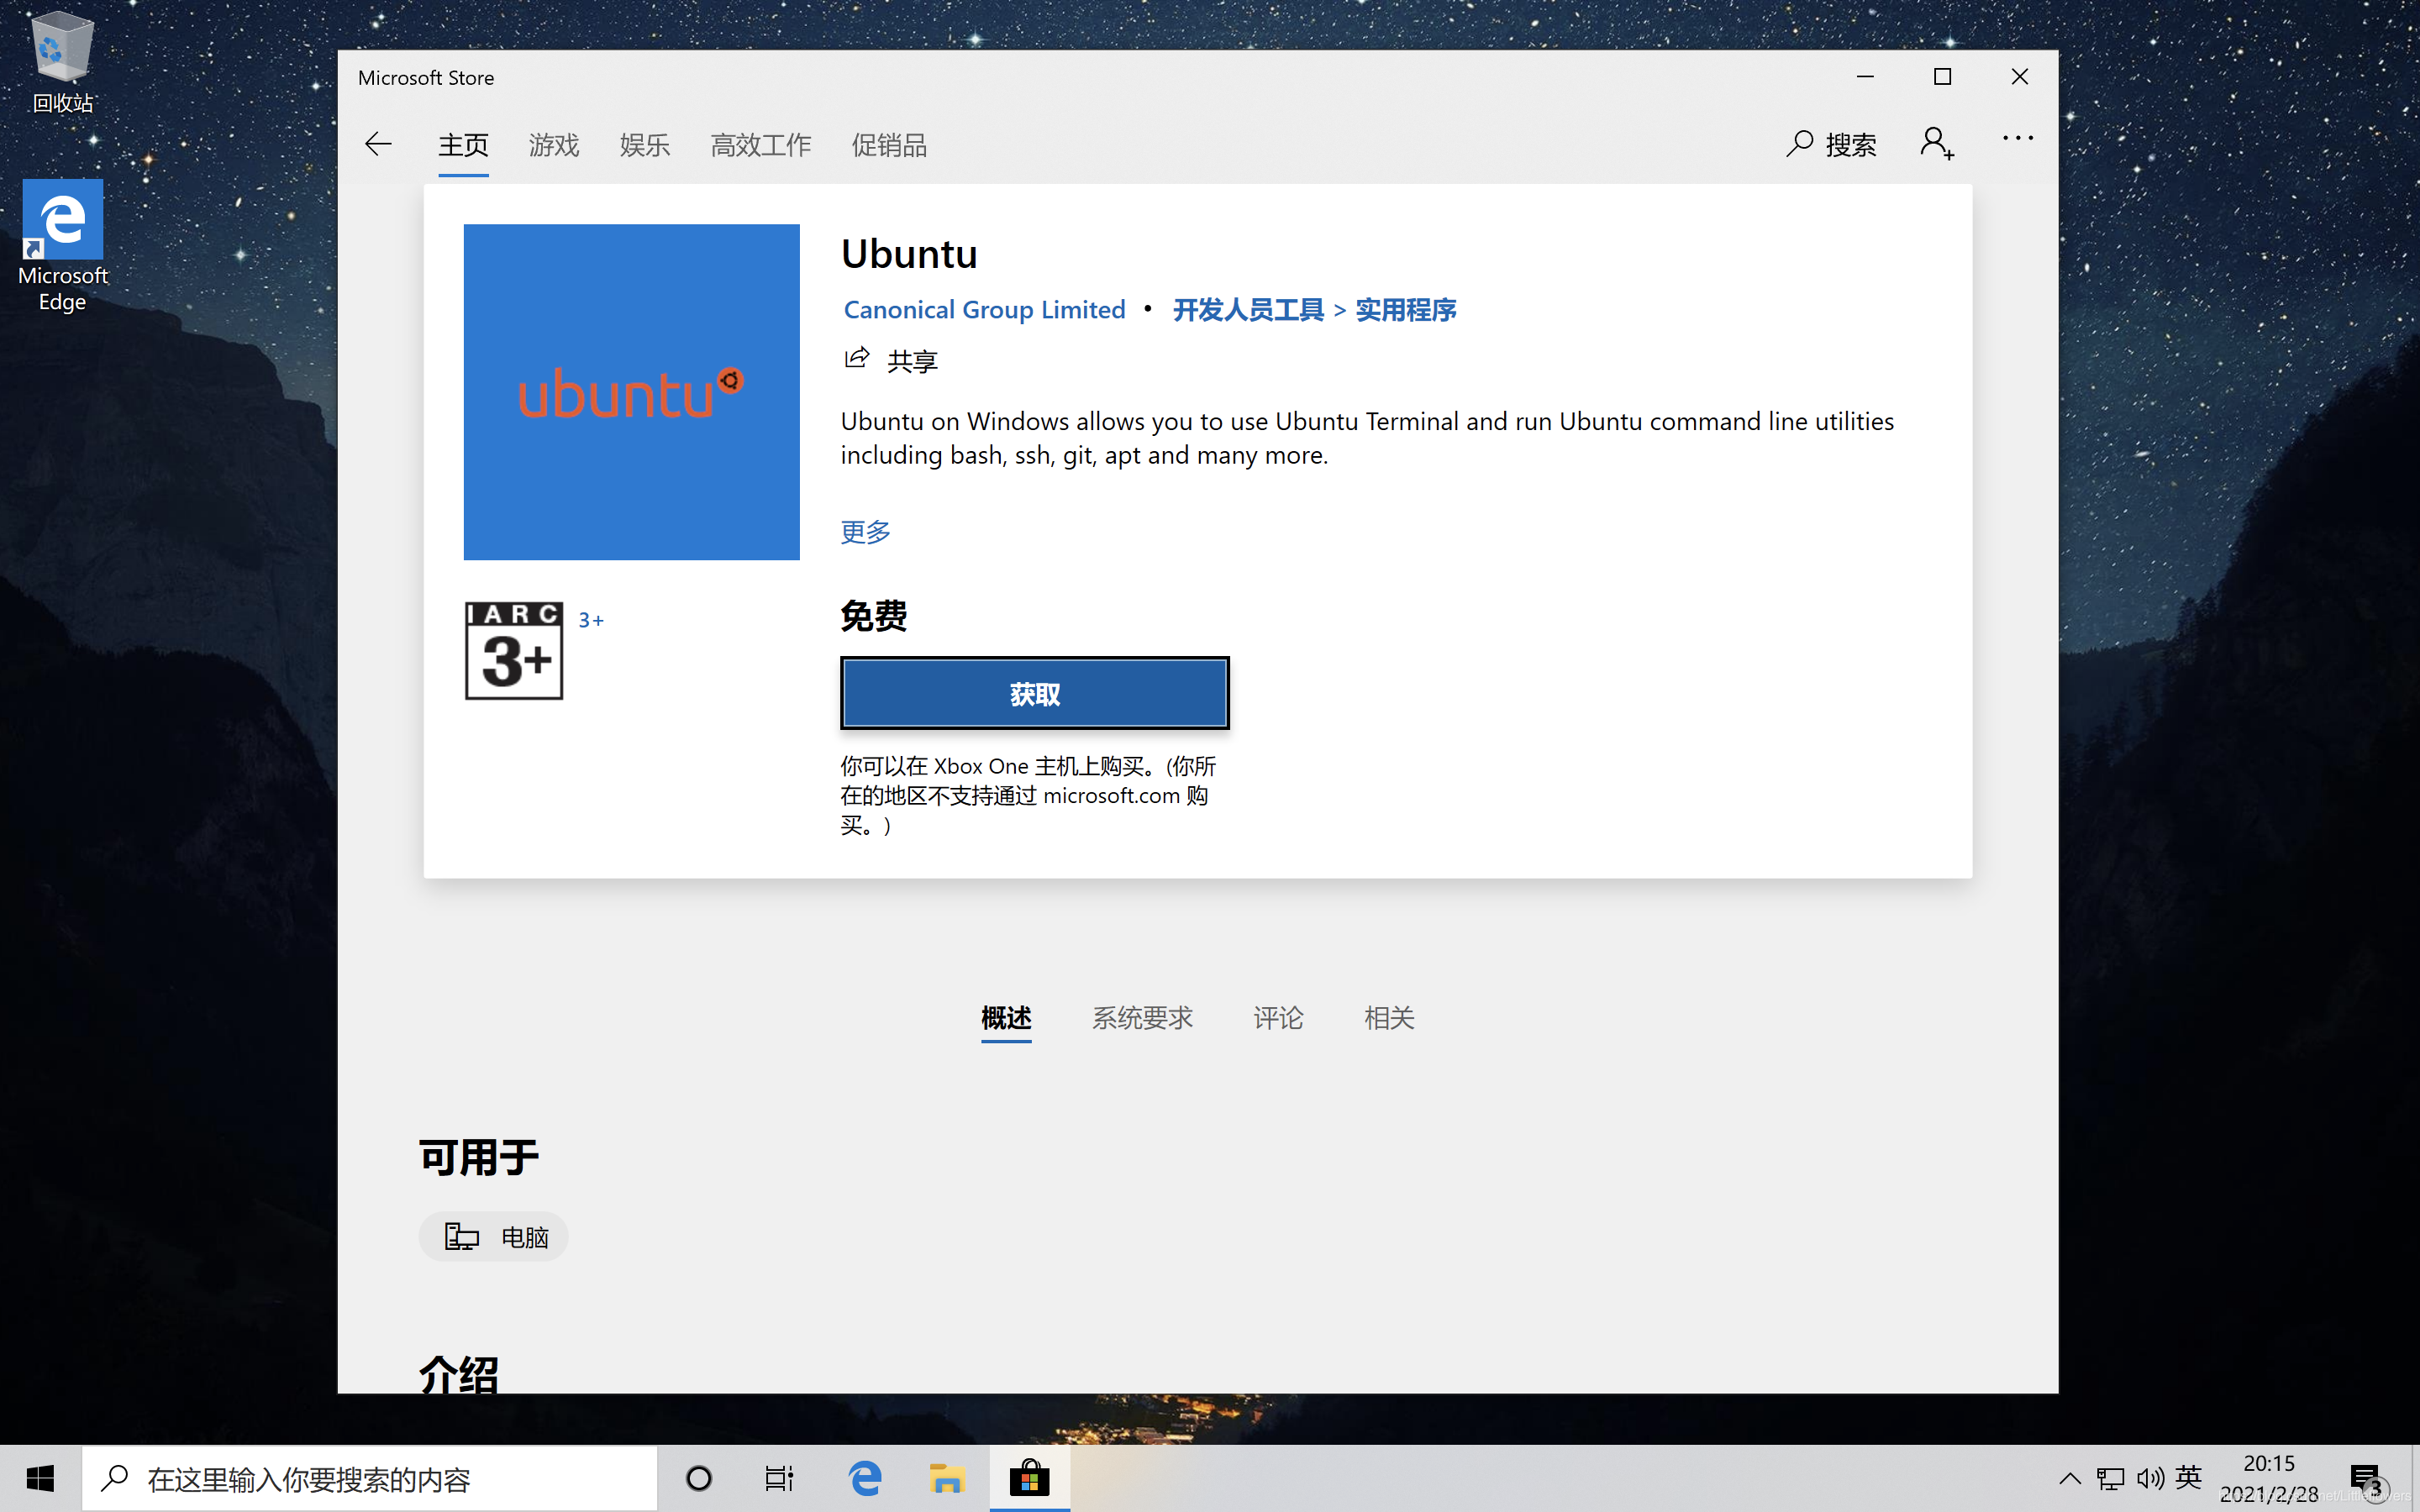Click the Cortana circle icon
The height and width of the screenshot is (1512, 2420).
point(699,1478)
